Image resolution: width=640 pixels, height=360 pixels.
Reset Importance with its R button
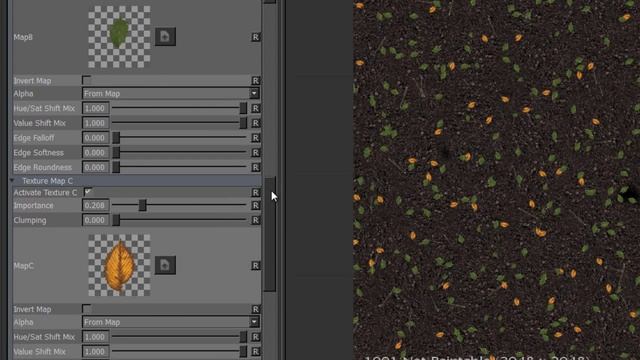click(256, 205)
